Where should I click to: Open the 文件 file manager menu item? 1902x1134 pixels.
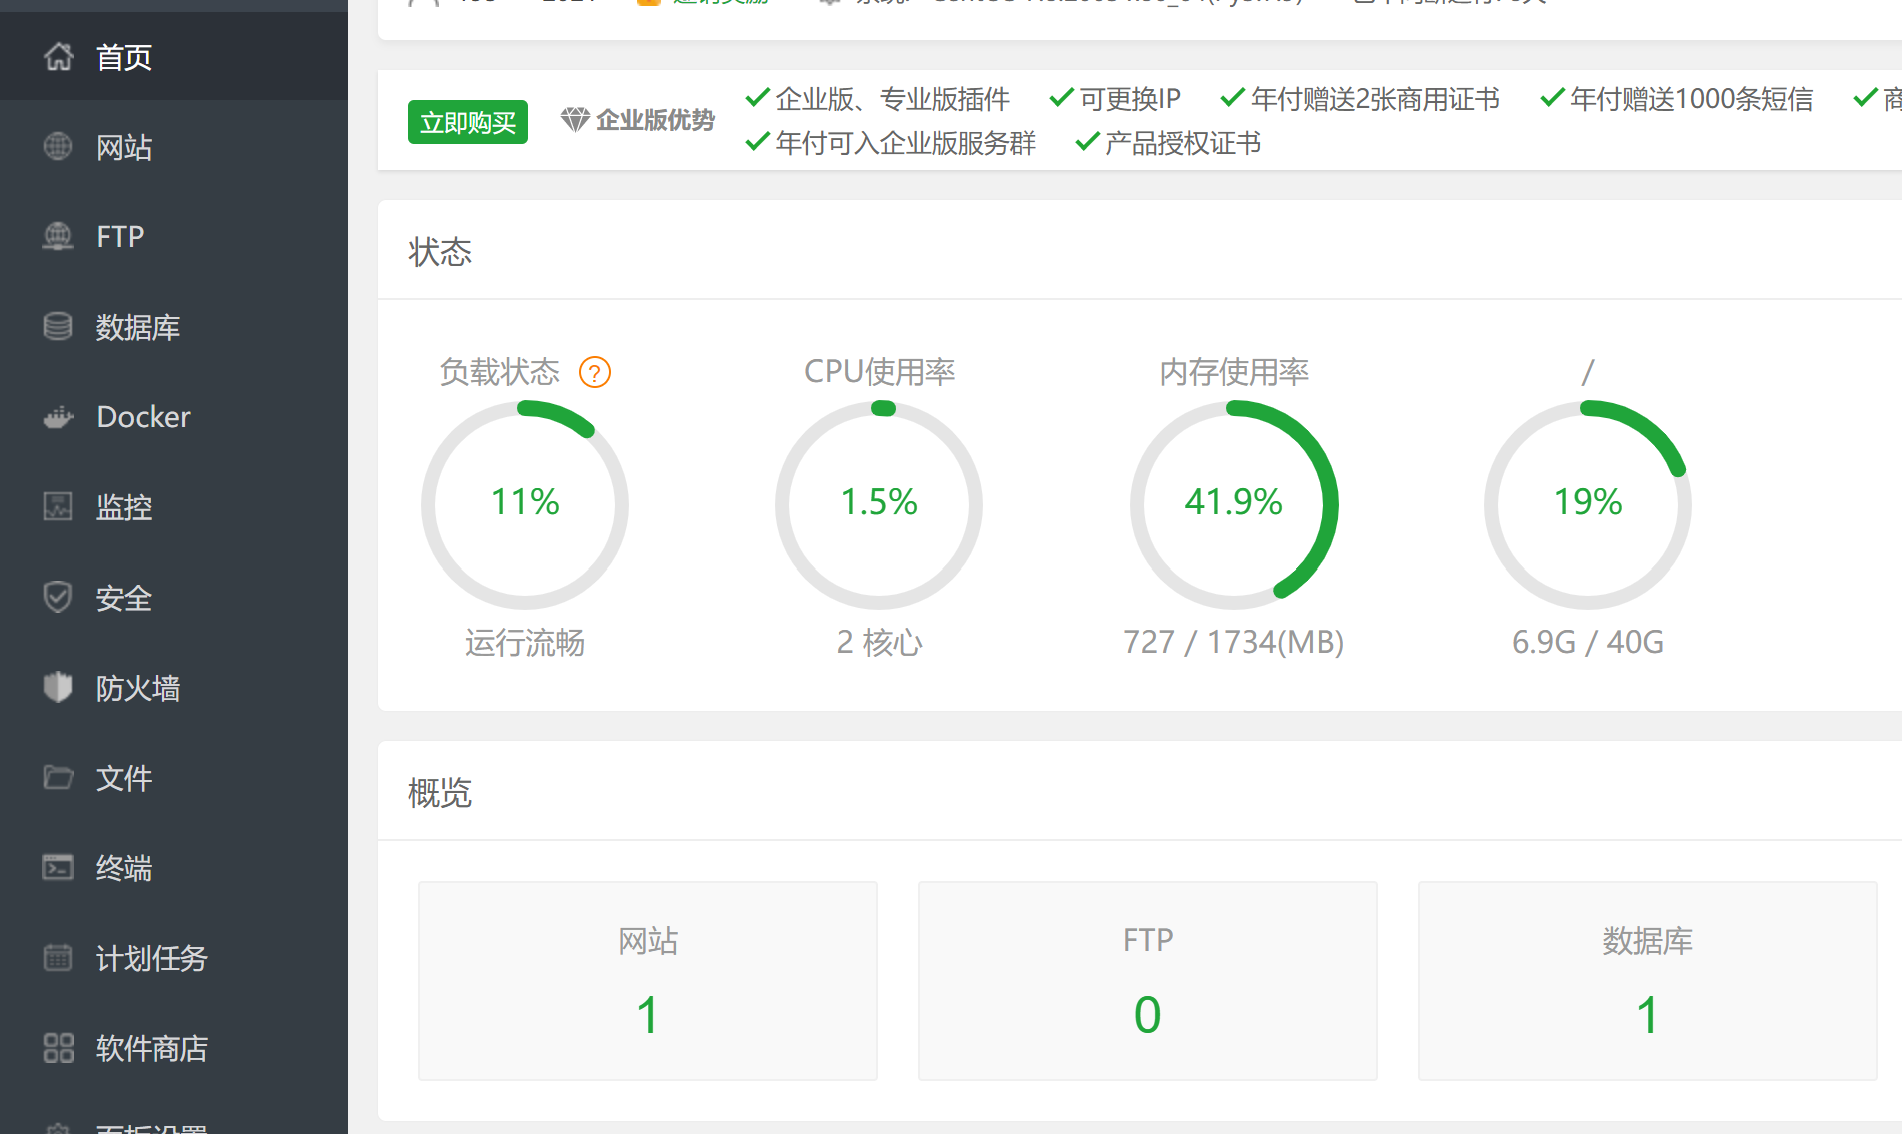pos(124,777)
